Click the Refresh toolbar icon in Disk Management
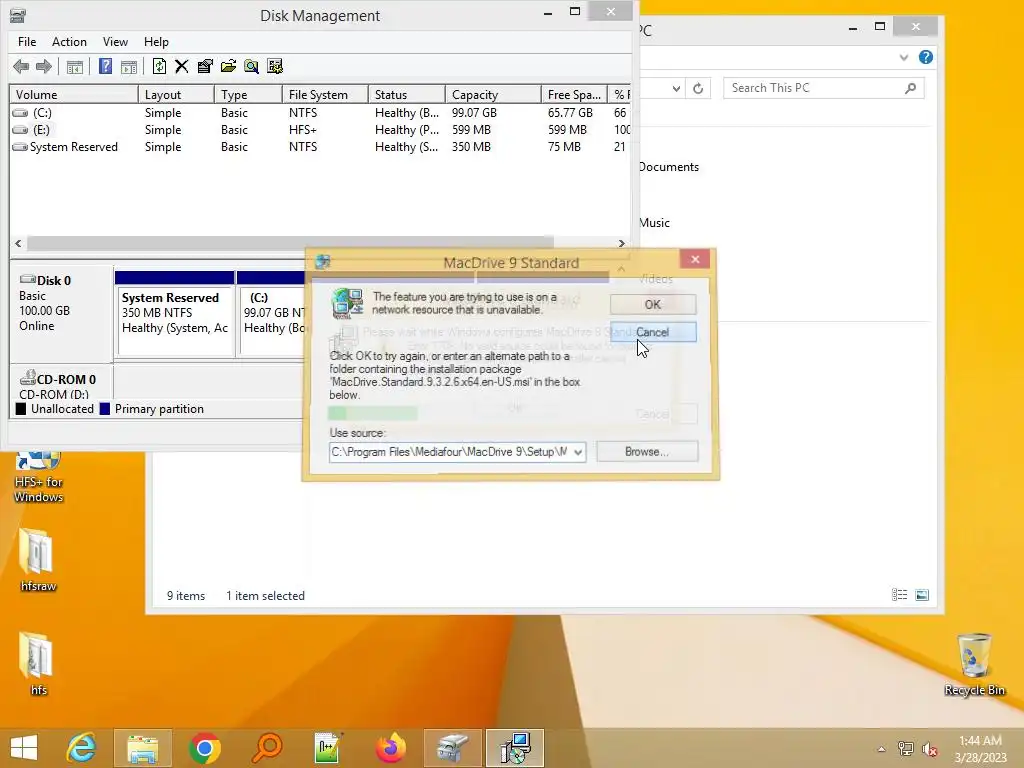 click(x=159, y=66)
